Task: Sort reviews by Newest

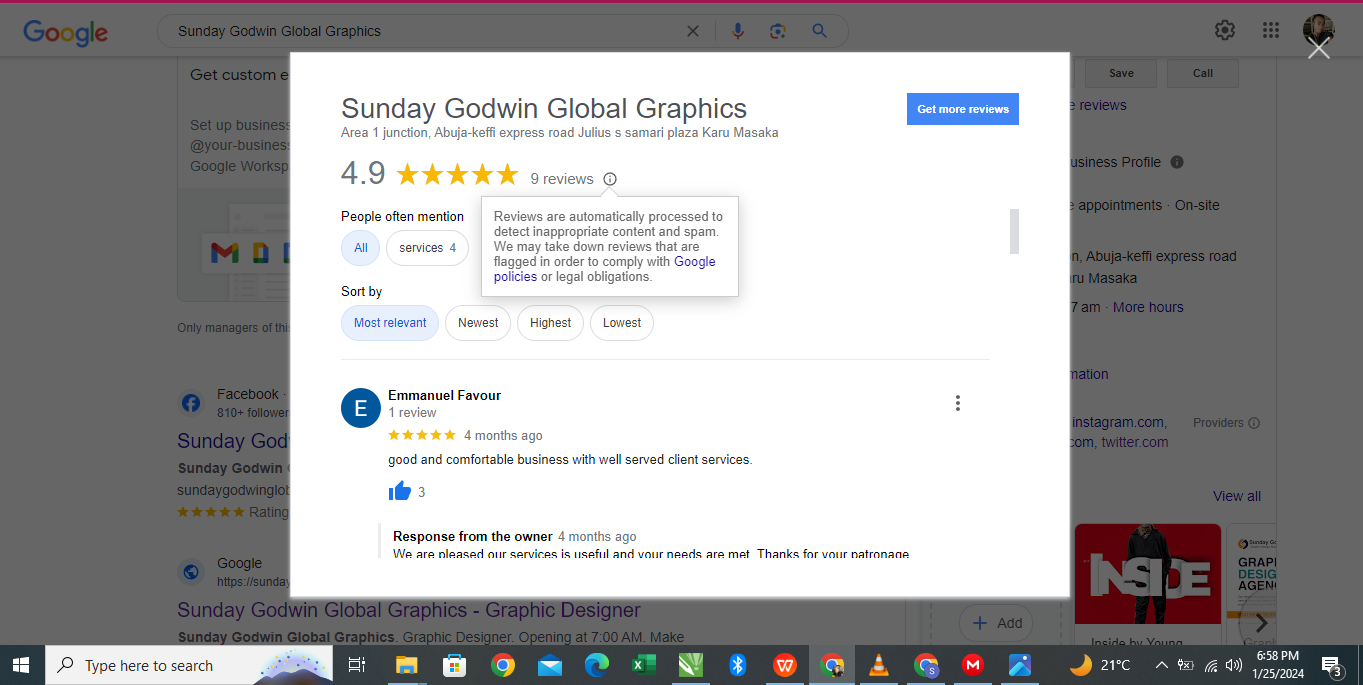Action: (x=478, y=323)
